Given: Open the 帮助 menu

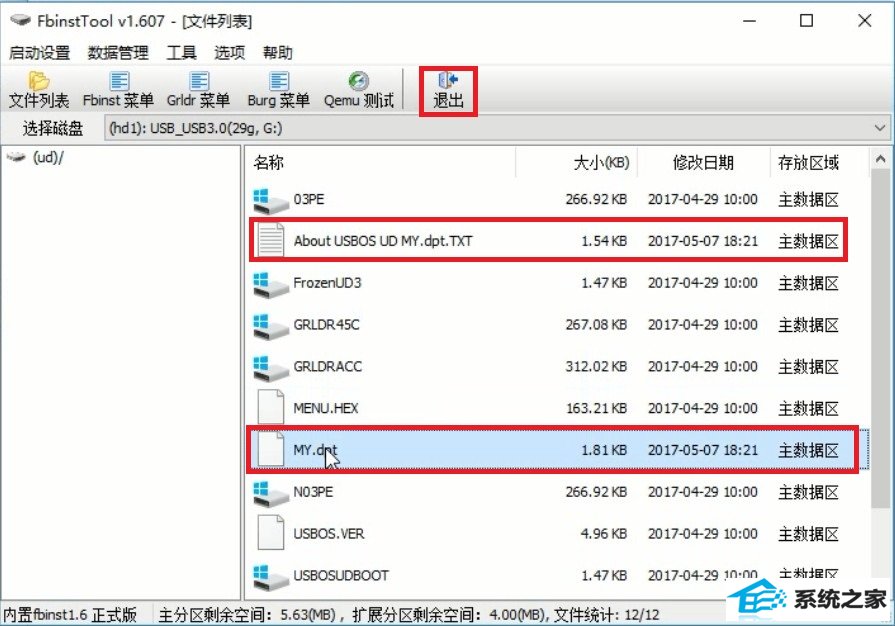Looking at the screenshot, I should tap(277, 52).
